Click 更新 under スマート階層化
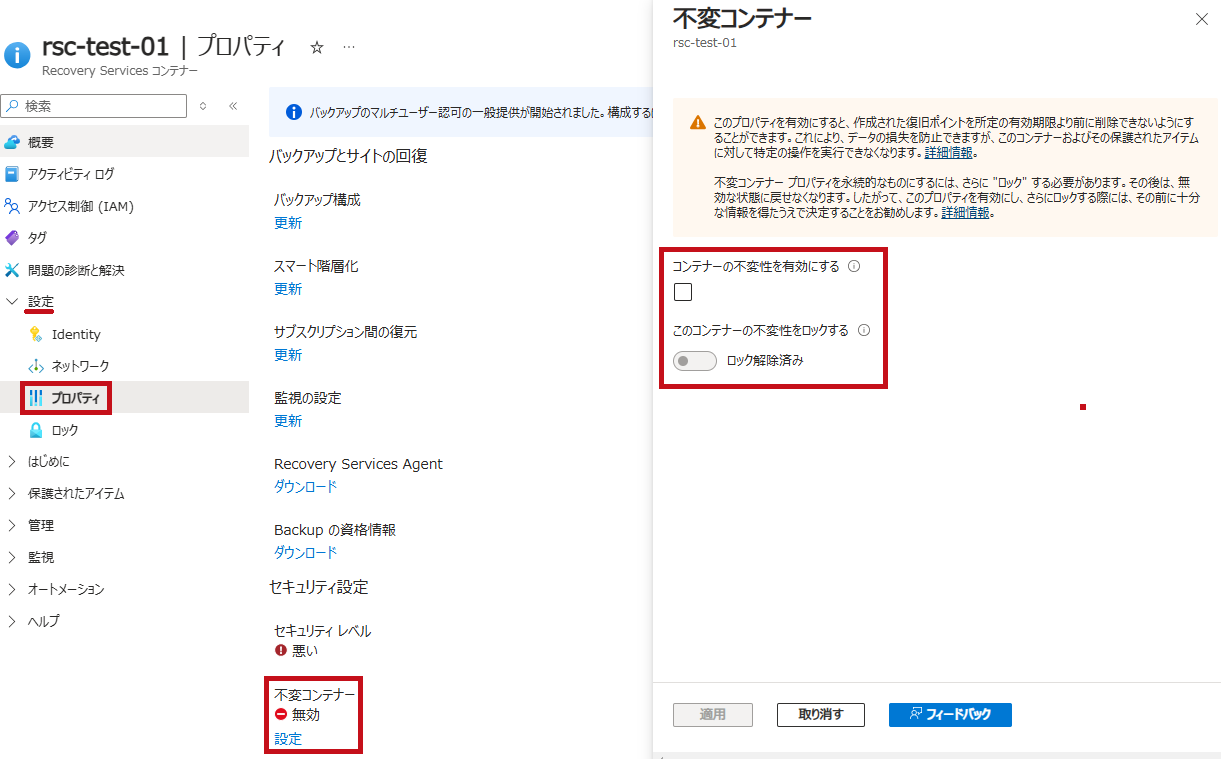The height and width of the screenshot is (759, 1221). [x=288, y=289]
